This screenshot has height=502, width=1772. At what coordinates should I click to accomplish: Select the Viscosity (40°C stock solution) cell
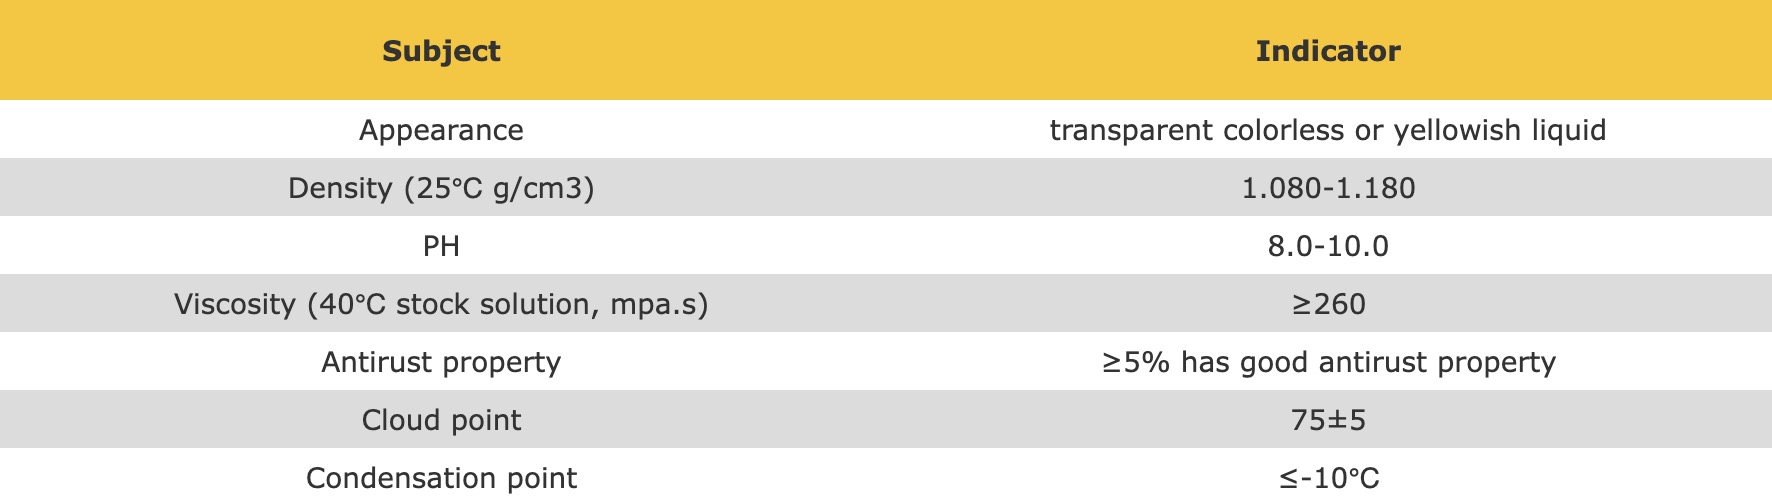[x=441, y=304]
